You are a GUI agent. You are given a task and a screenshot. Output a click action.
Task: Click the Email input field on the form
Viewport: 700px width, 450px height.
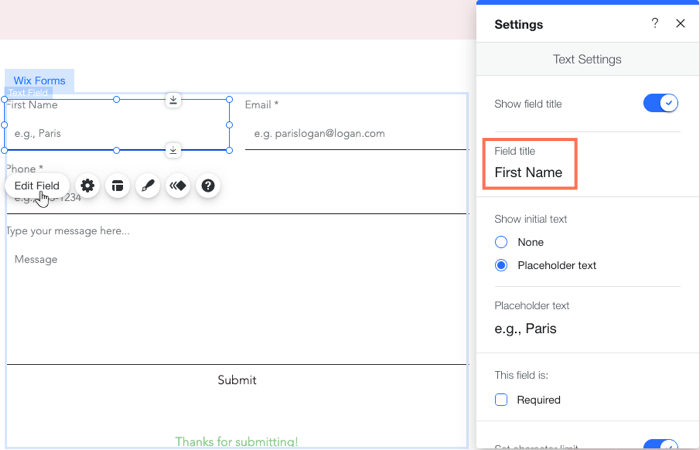click(x=356, y=133)
